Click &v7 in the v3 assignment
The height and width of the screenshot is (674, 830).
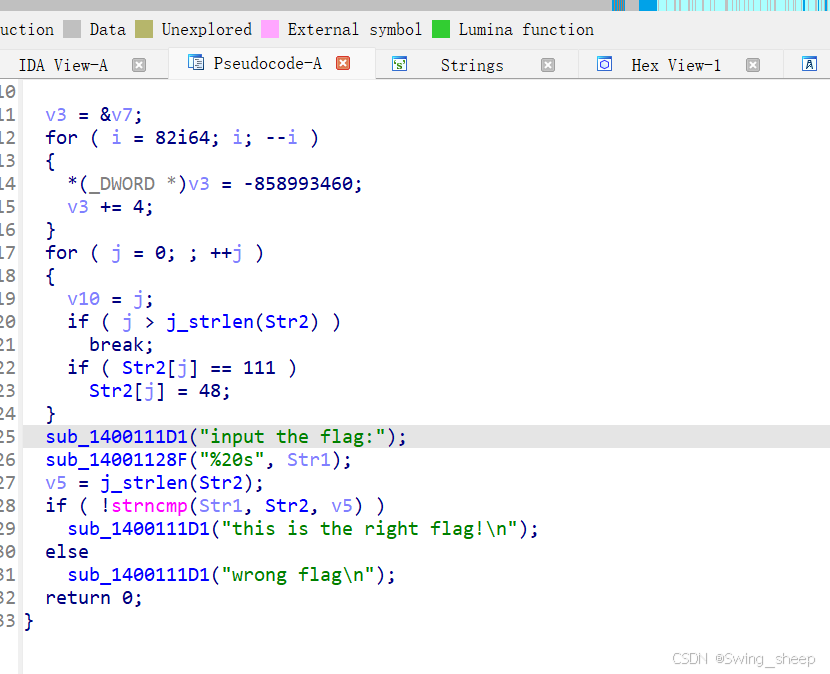point(116,115)
